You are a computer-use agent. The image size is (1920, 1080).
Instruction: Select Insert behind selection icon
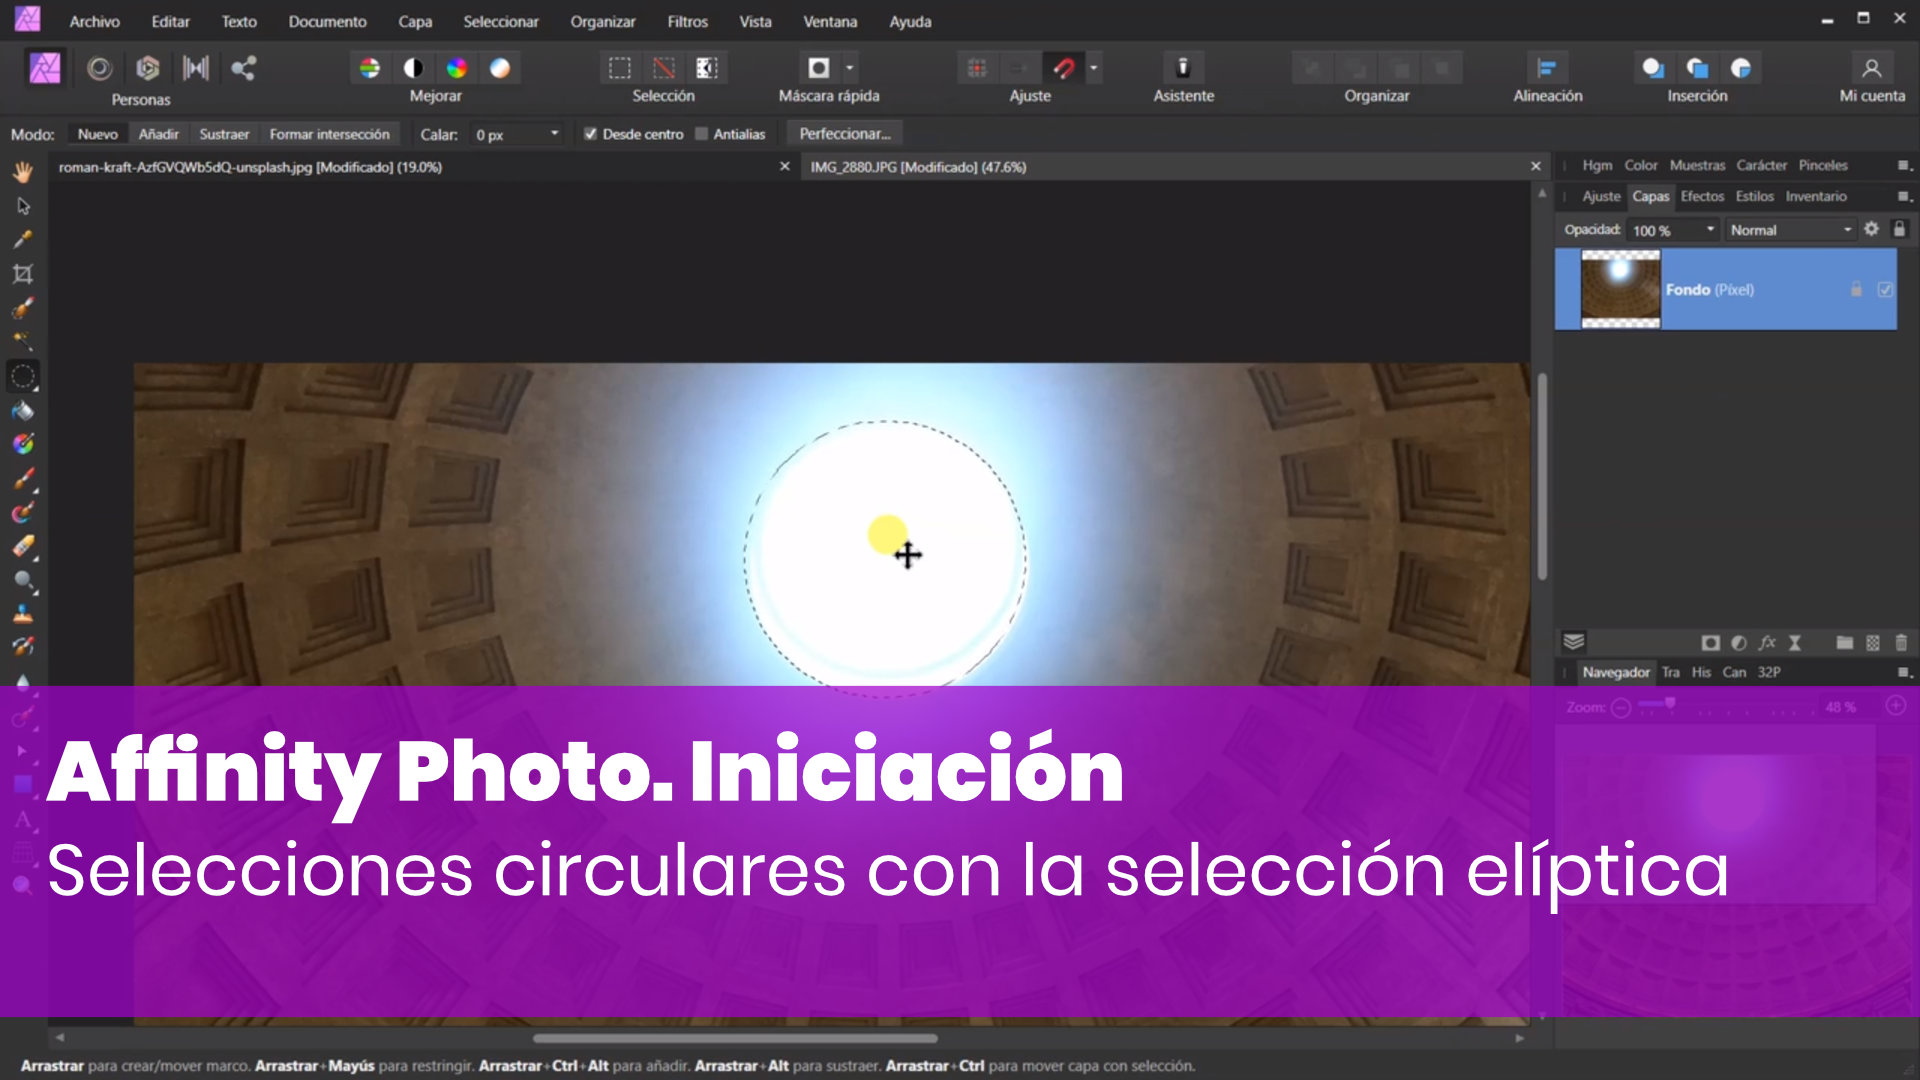tap(1653, 68)
